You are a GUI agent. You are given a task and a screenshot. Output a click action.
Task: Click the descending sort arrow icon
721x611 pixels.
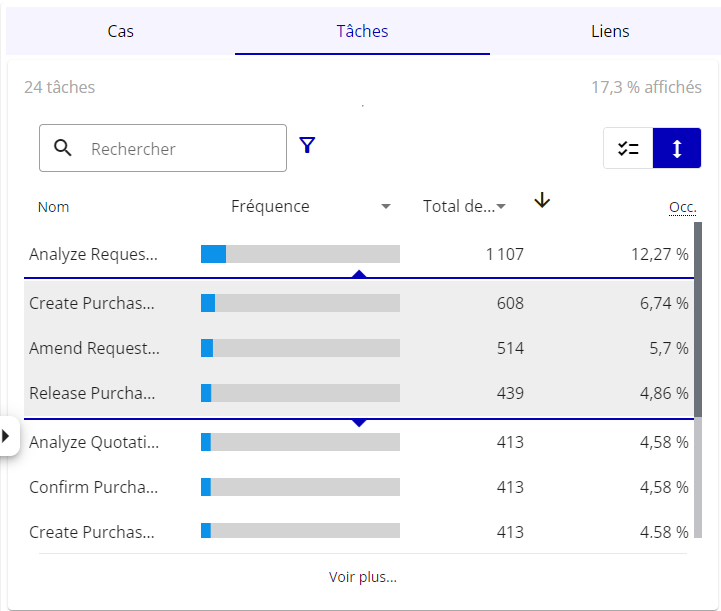pyautogui.click(x=542, y=201)
